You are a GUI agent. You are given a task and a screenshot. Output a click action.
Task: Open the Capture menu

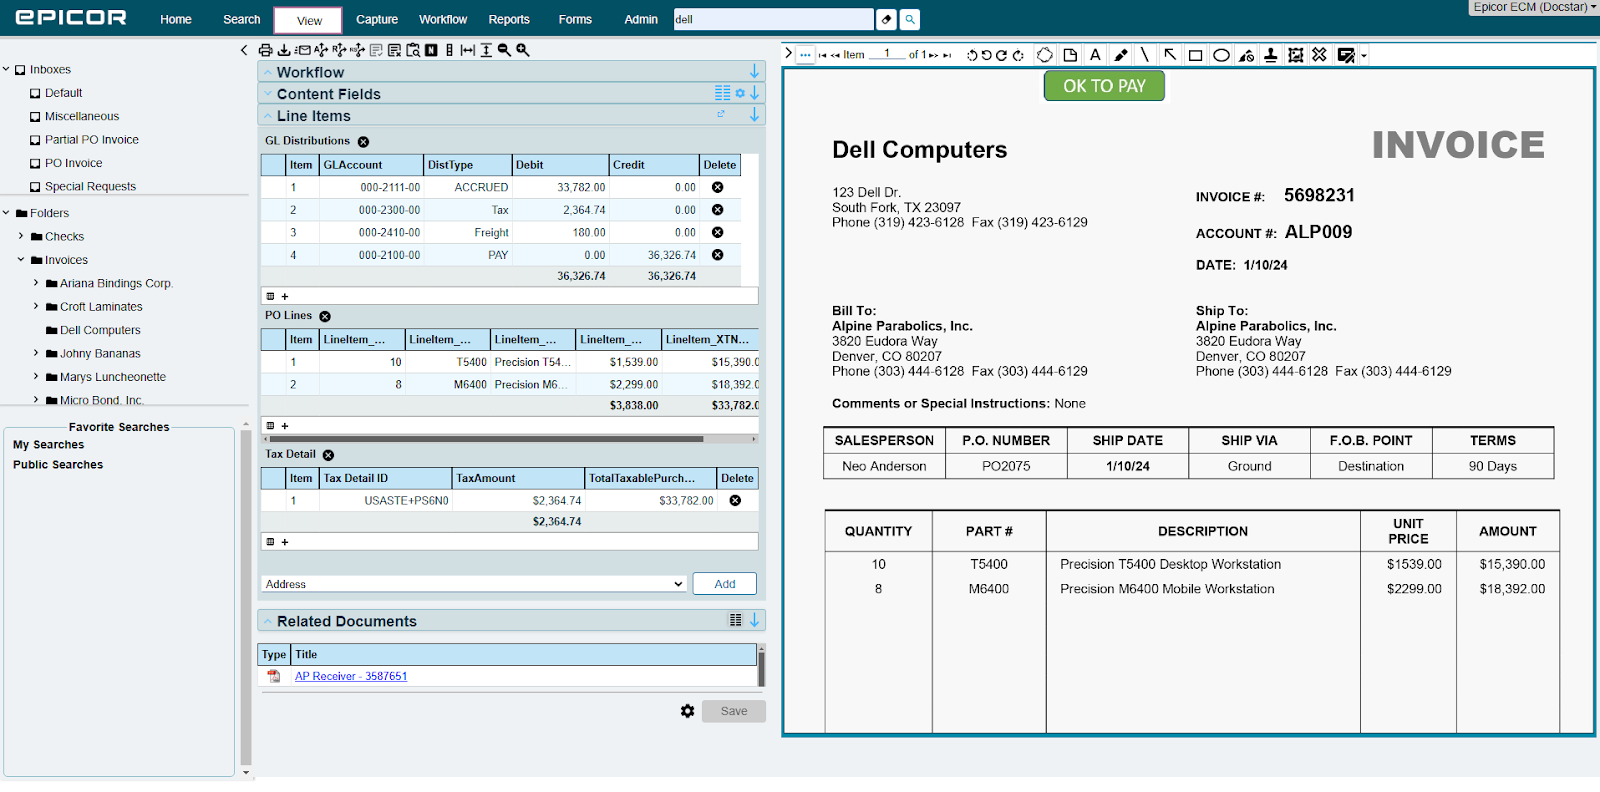point(377,19)
